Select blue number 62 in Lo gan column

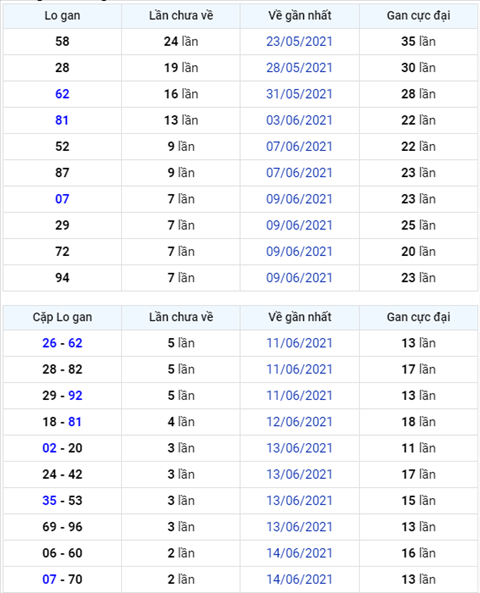[x=62, y=94]
